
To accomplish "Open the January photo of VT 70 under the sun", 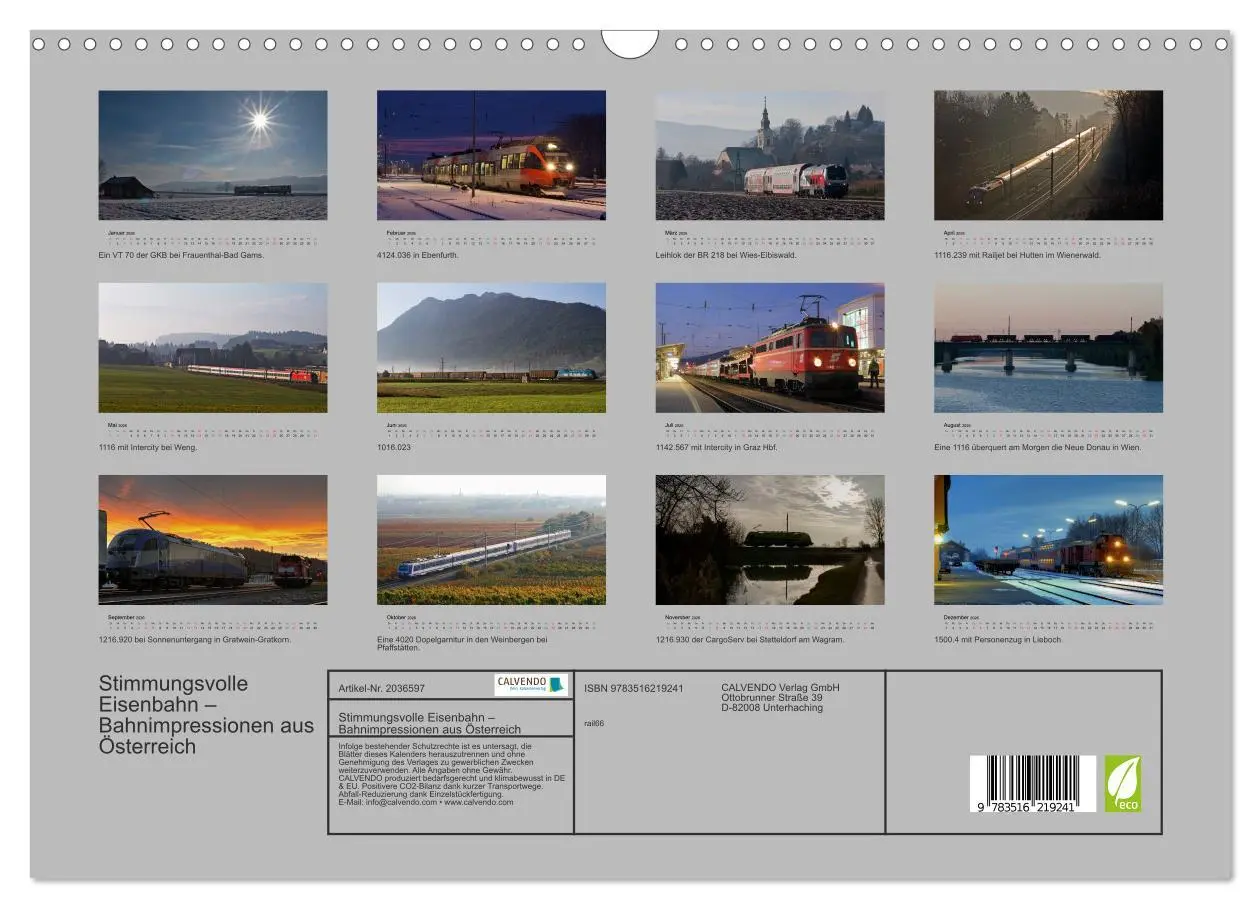I will tap(213, 155).
